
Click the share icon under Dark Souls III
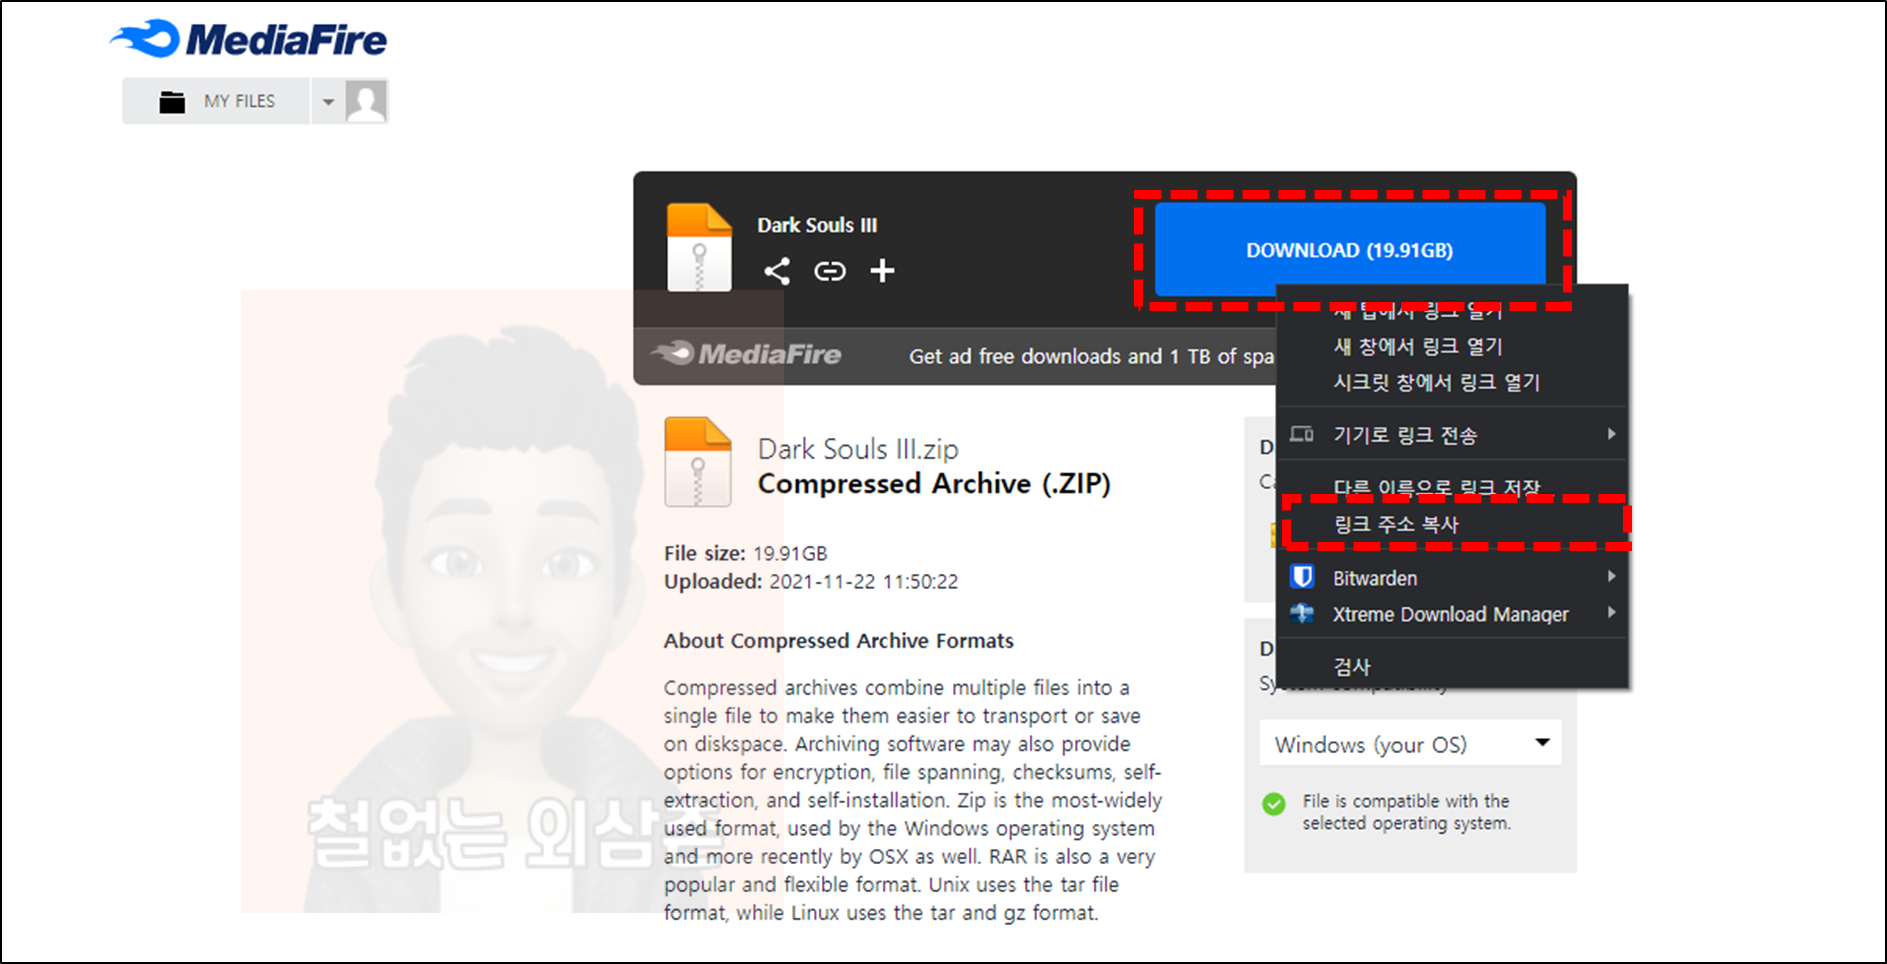777,271
